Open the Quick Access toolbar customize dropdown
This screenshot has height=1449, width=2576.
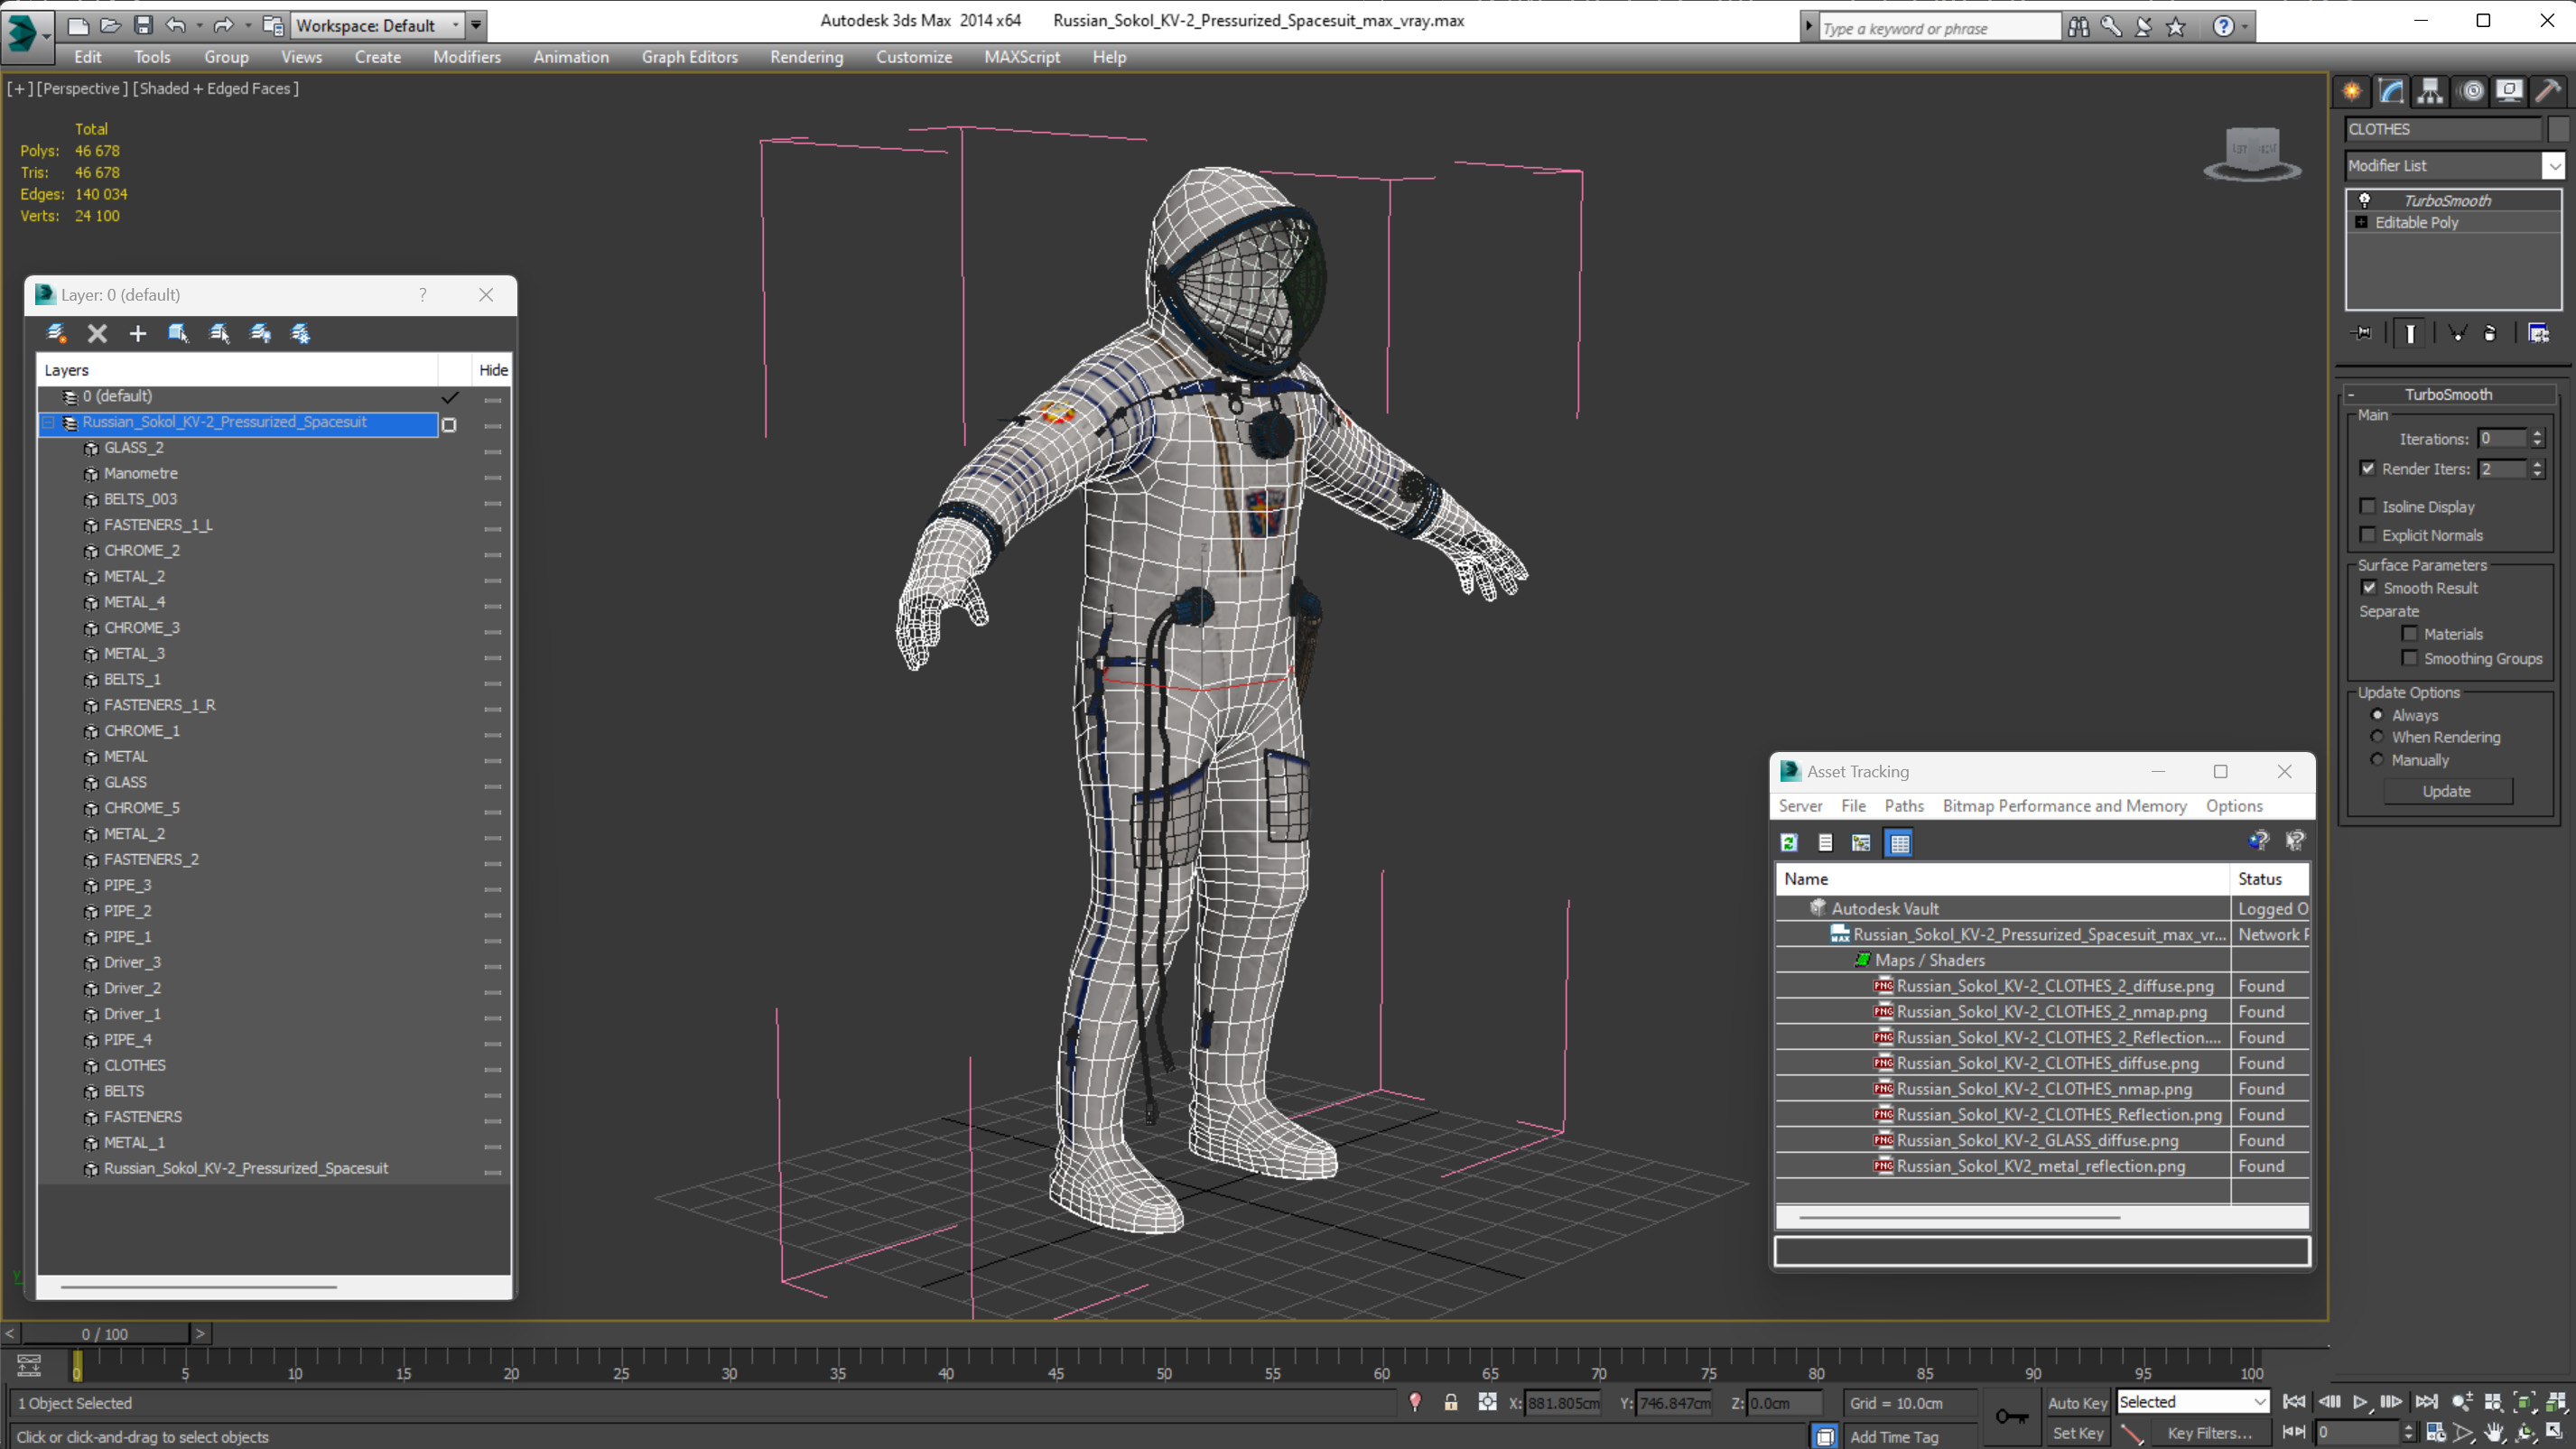coord(477,25)
